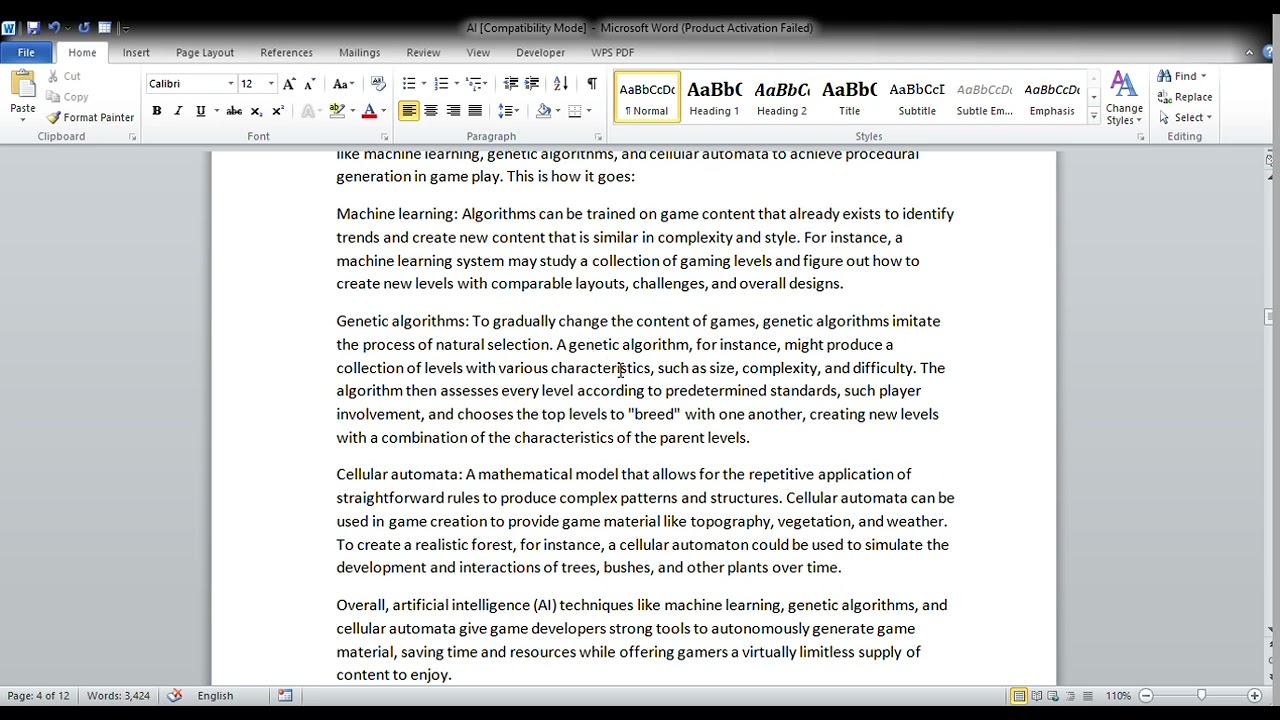Switch to the Page Layout tab
Image resolution: width=1280 pixels, height=720 pixels.
click(x=205, y=52)
